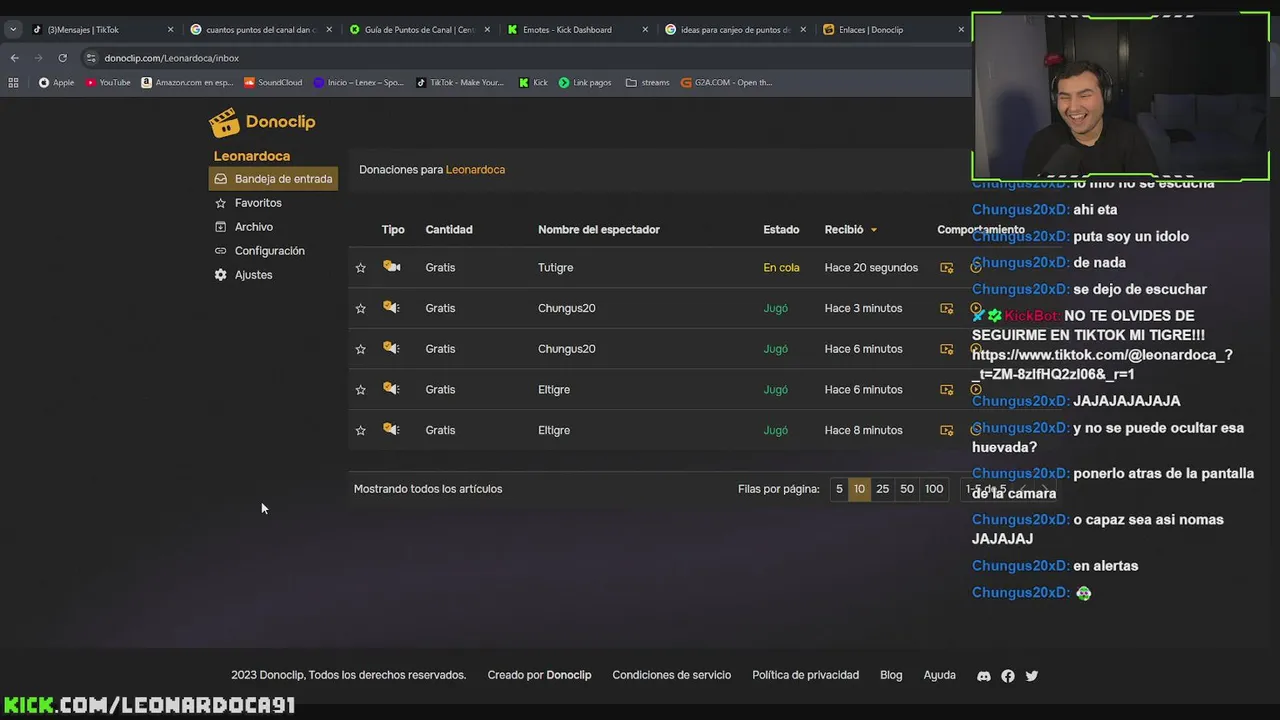The height and width of the screenshot is (720, 1280).
Task: Open the apps grid in bookmarks bar
Action: (13, 83)
